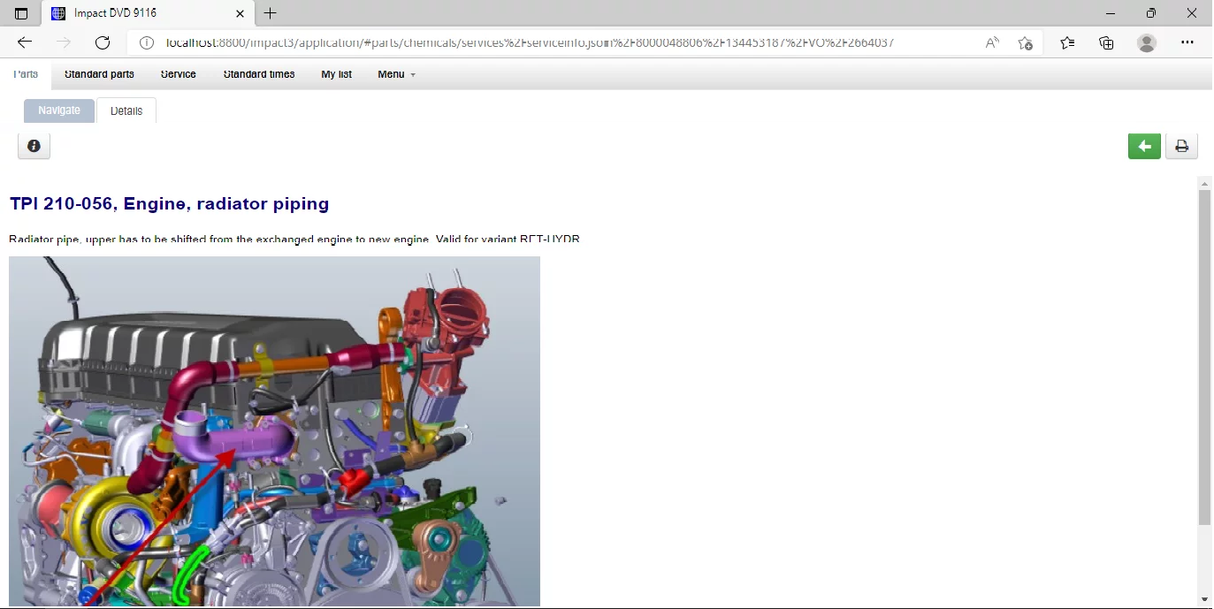Image resolution: width=1214 pixels, height=609 pixels.
Task: Open My list
Action: pyautogui.click(x=336, y=74)
